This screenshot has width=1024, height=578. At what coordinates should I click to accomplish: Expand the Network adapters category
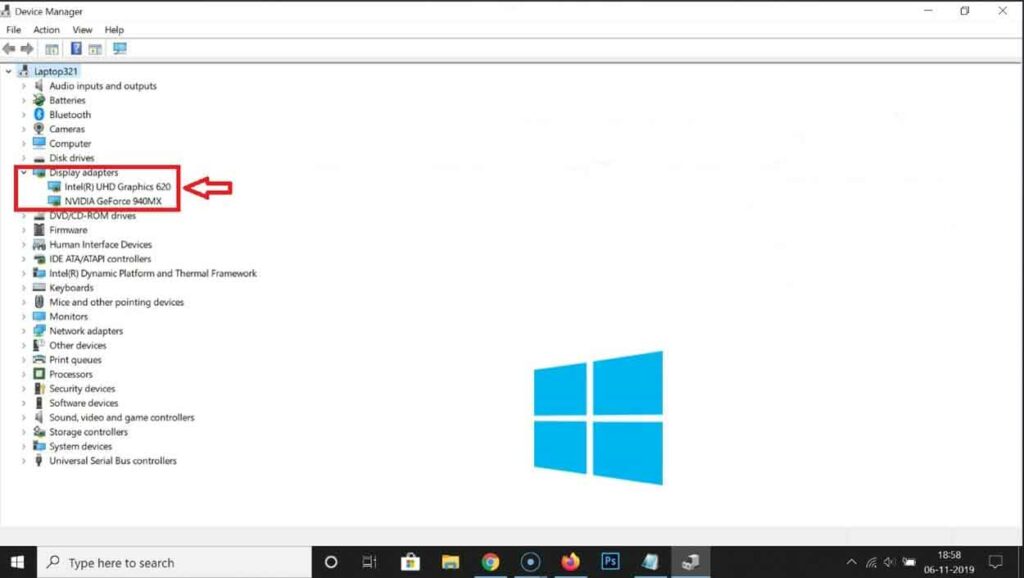(23, 330)
